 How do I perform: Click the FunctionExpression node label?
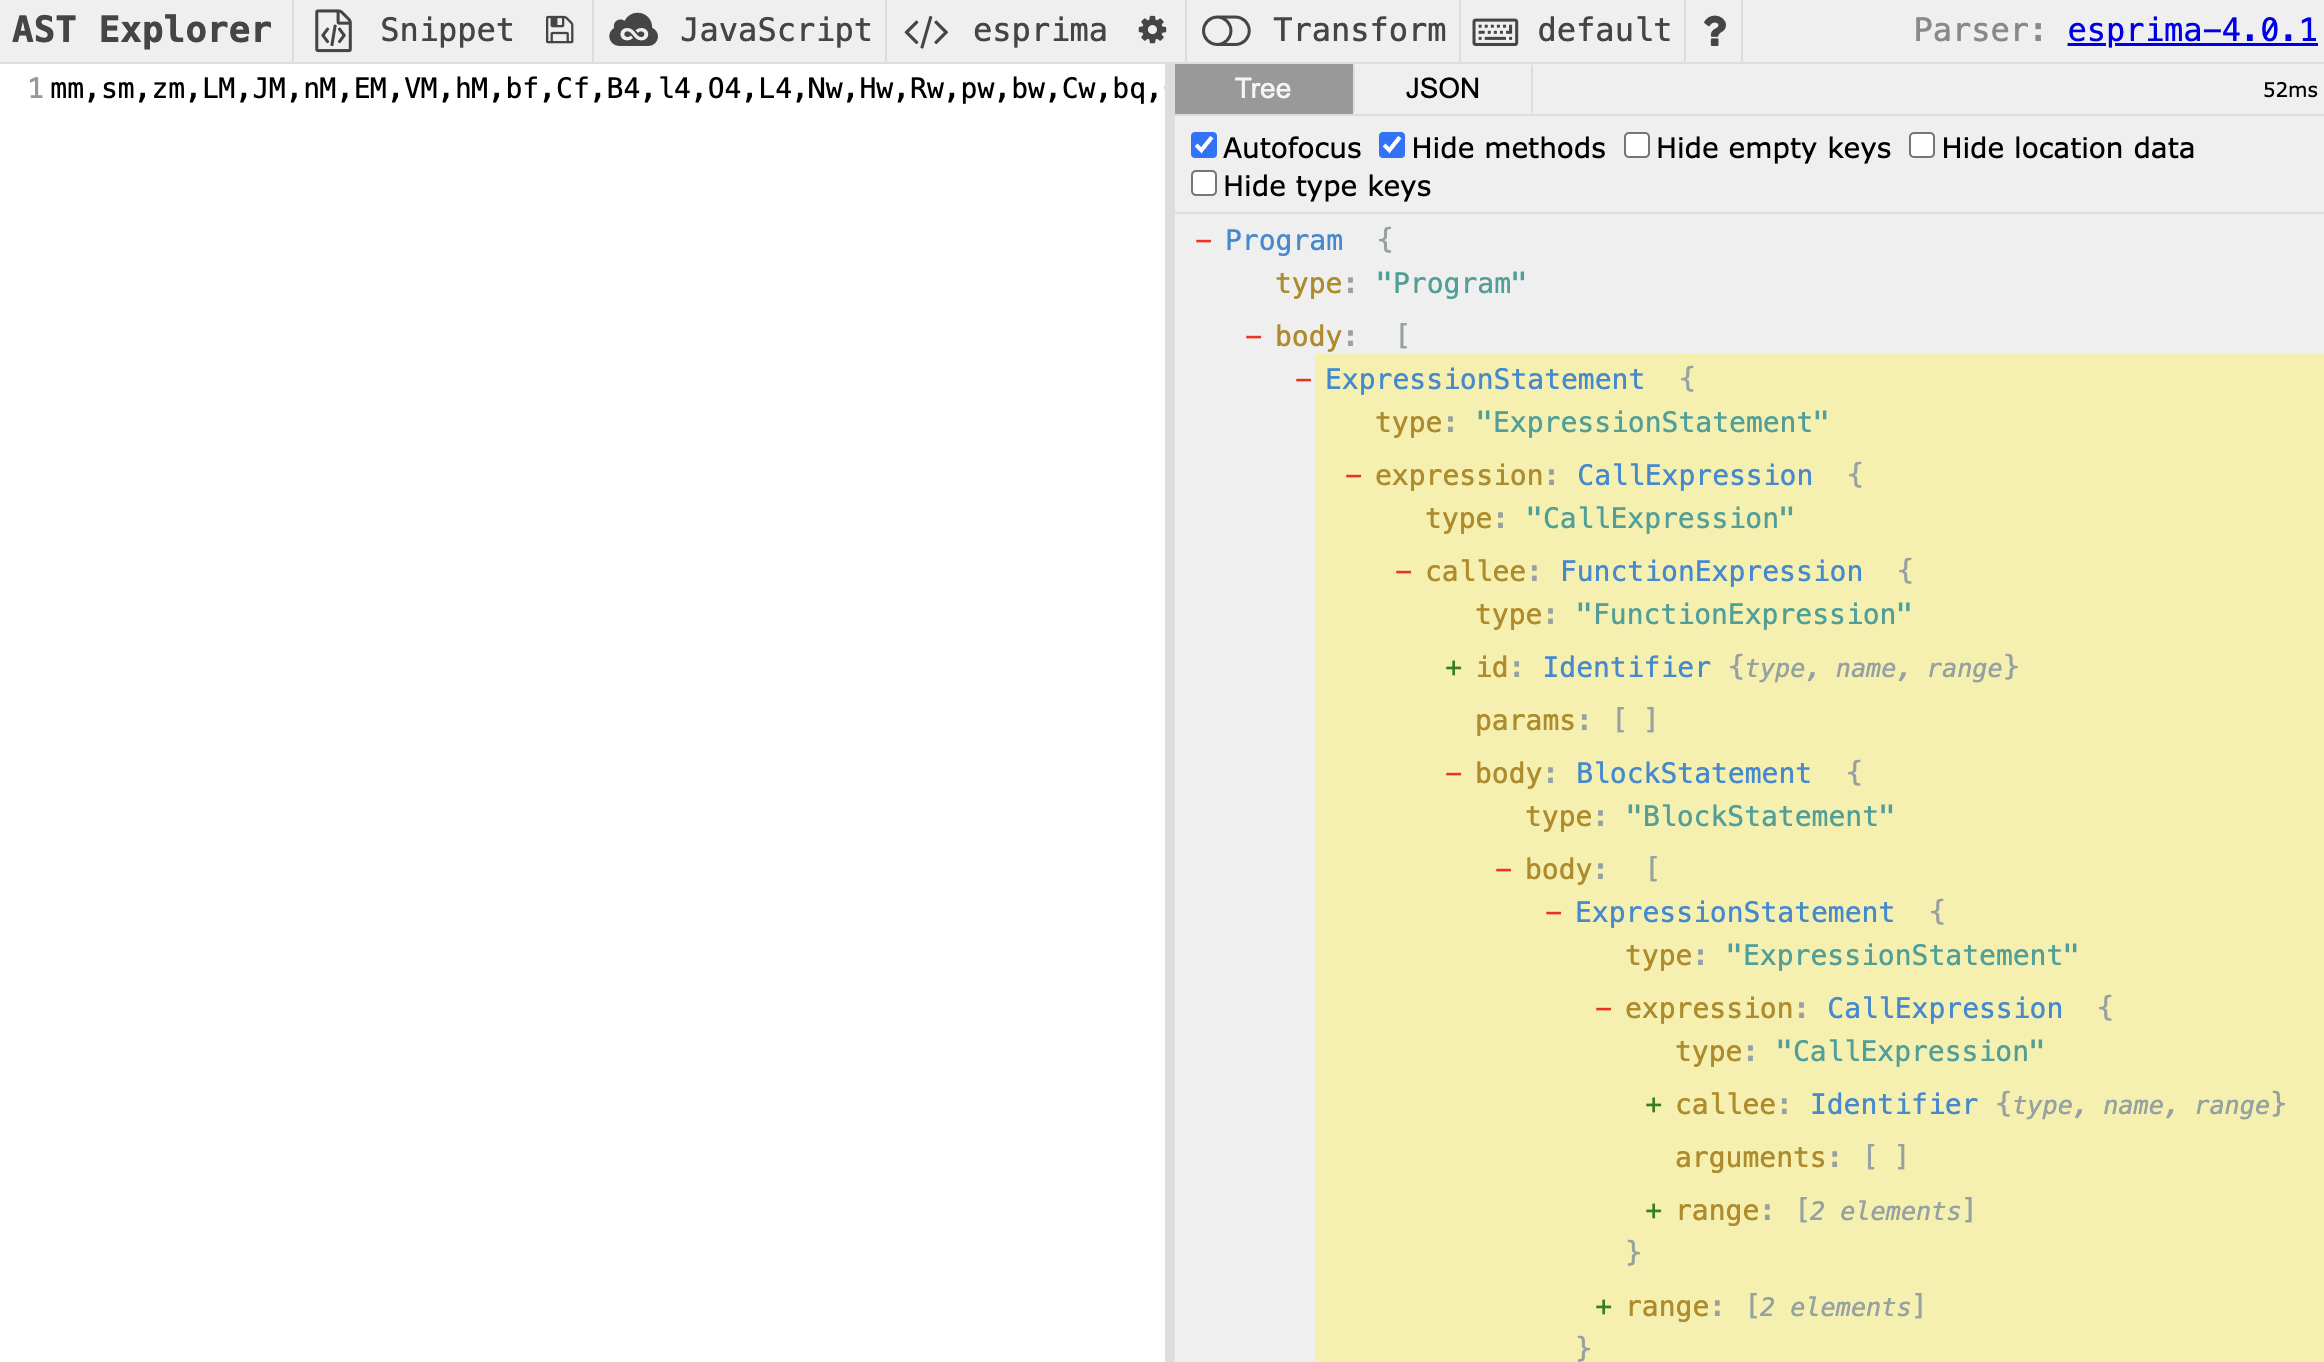[x=1711, y=571]
